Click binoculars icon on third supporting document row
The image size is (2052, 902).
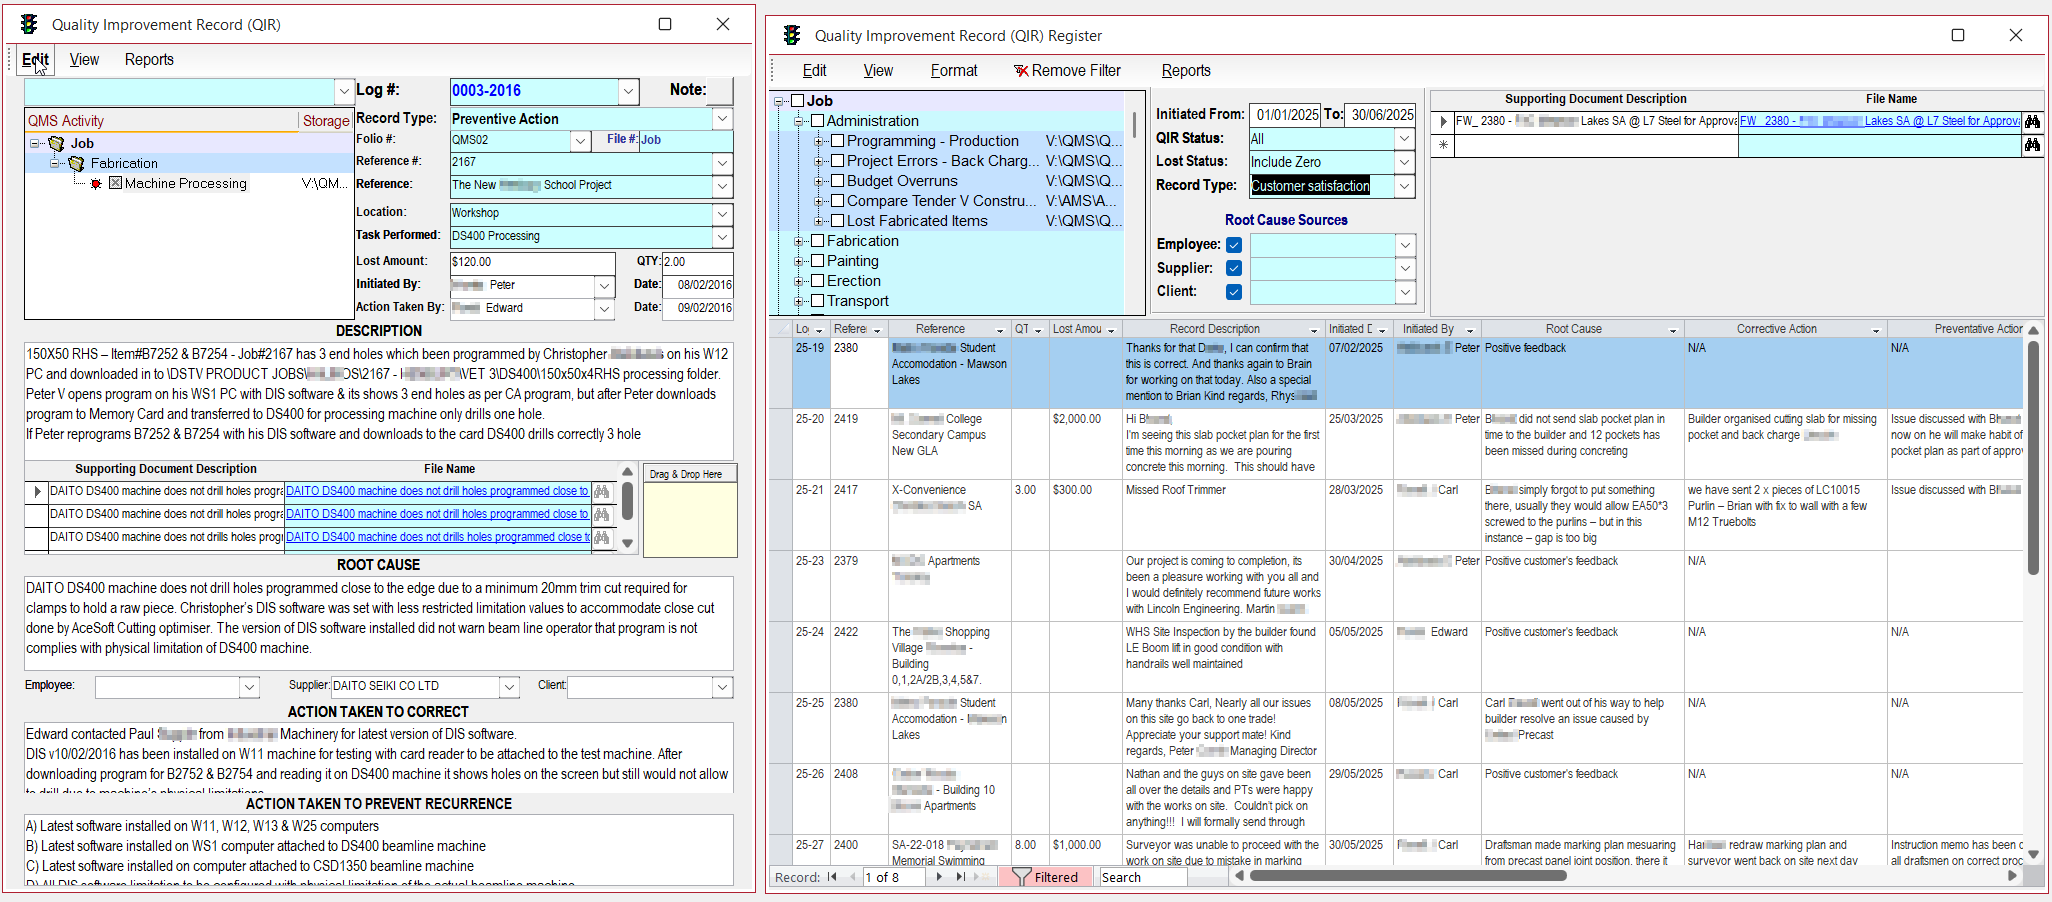601,537
